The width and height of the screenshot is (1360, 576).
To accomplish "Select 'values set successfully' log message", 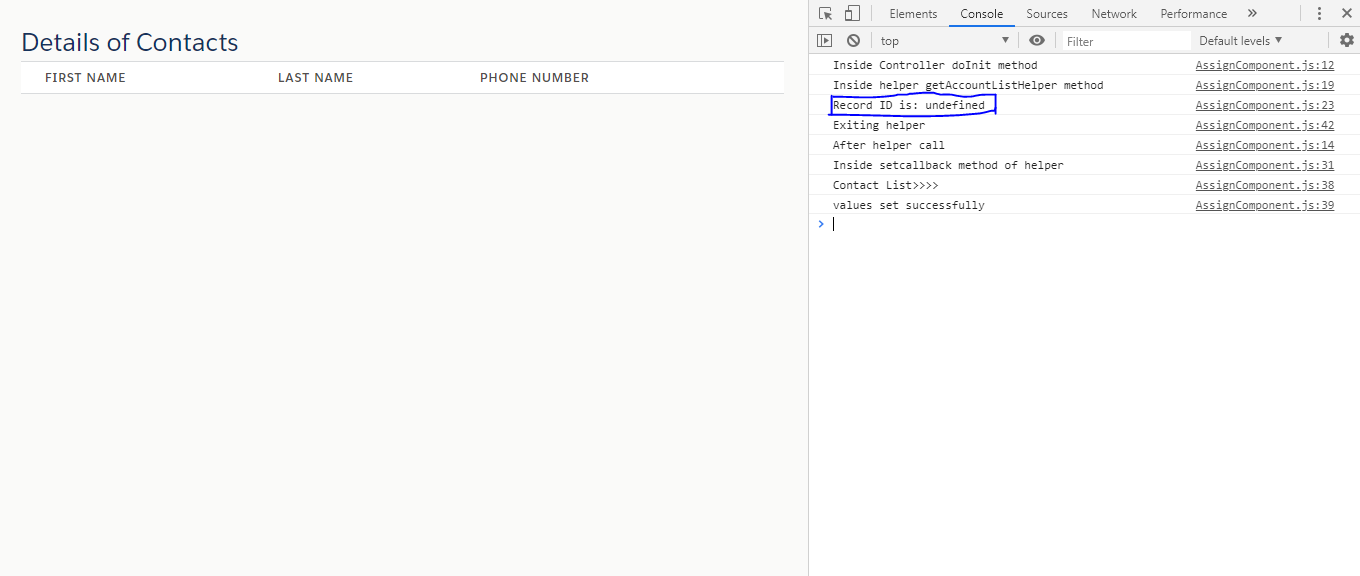I will pyautogui.click(x=909, y=205).
